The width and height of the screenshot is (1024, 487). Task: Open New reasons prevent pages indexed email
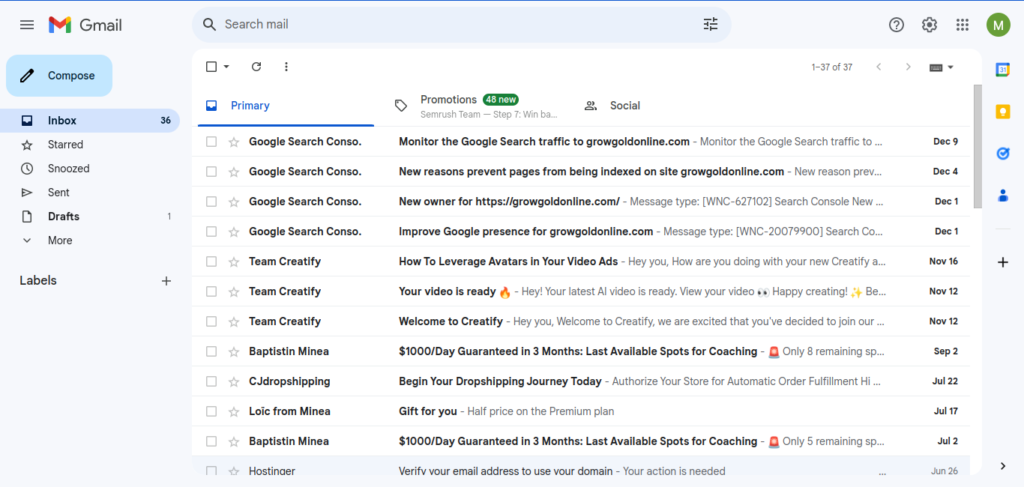(581, 172)
